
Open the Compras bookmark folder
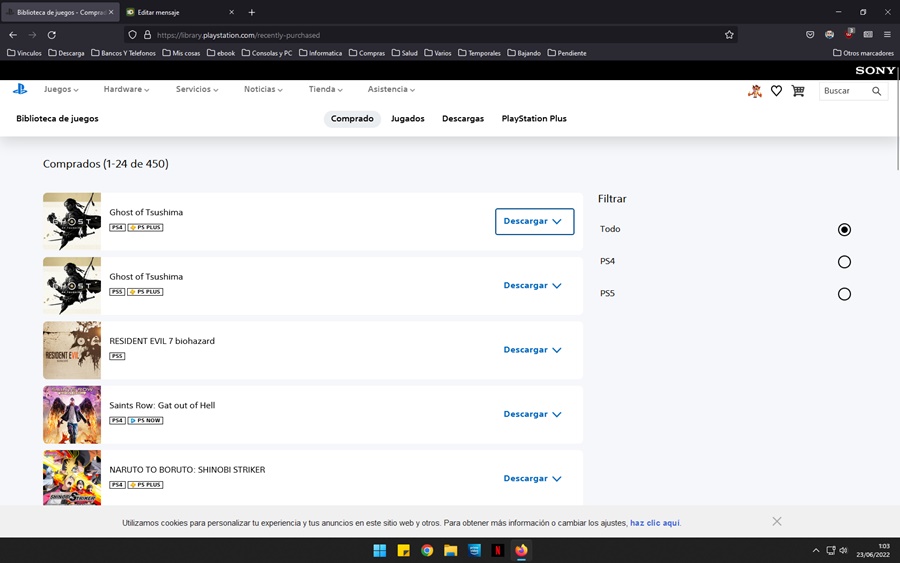(367, 53)
